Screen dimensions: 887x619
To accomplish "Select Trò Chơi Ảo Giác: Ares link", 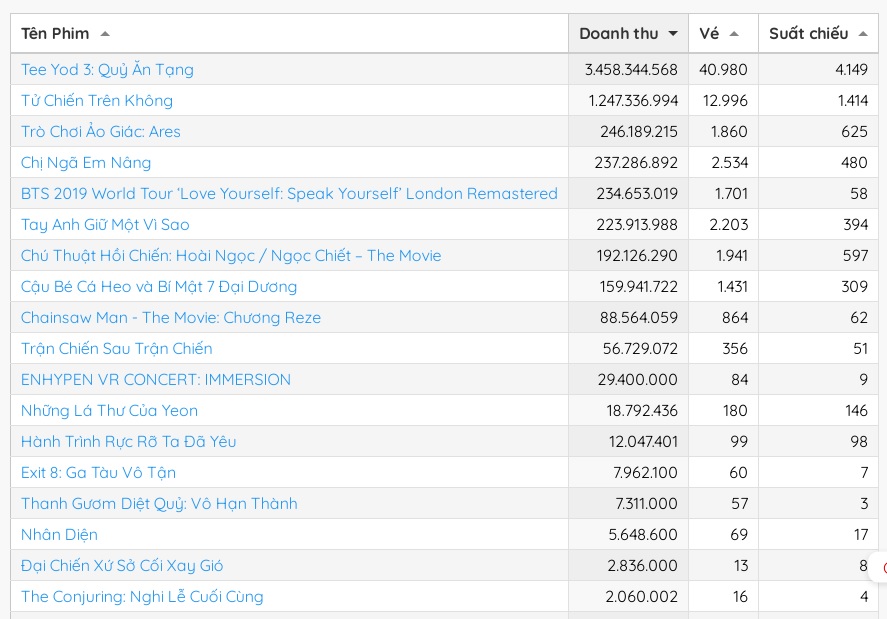I will pos(101,132).
